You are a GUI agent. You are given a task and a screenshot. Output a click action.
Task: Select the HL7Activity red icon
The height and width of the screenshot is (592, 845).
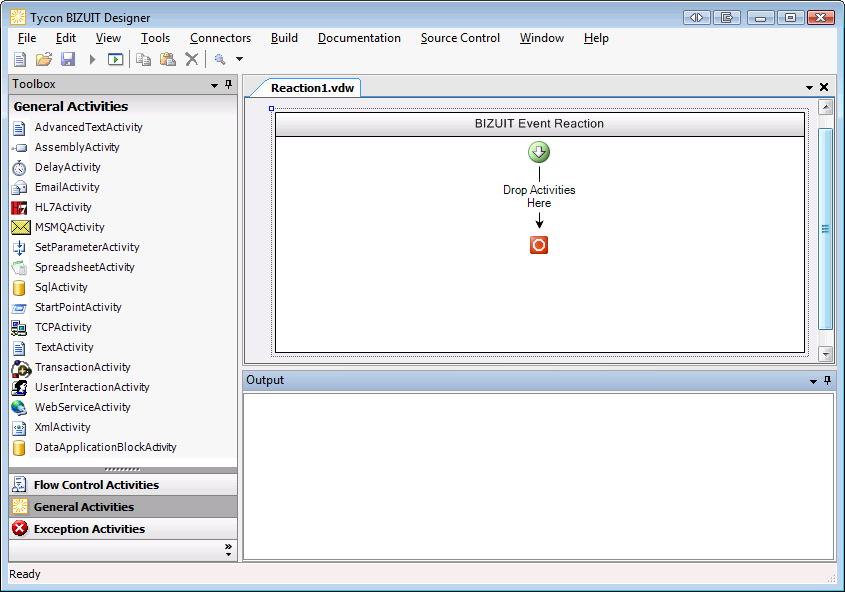tap(19, 207)
